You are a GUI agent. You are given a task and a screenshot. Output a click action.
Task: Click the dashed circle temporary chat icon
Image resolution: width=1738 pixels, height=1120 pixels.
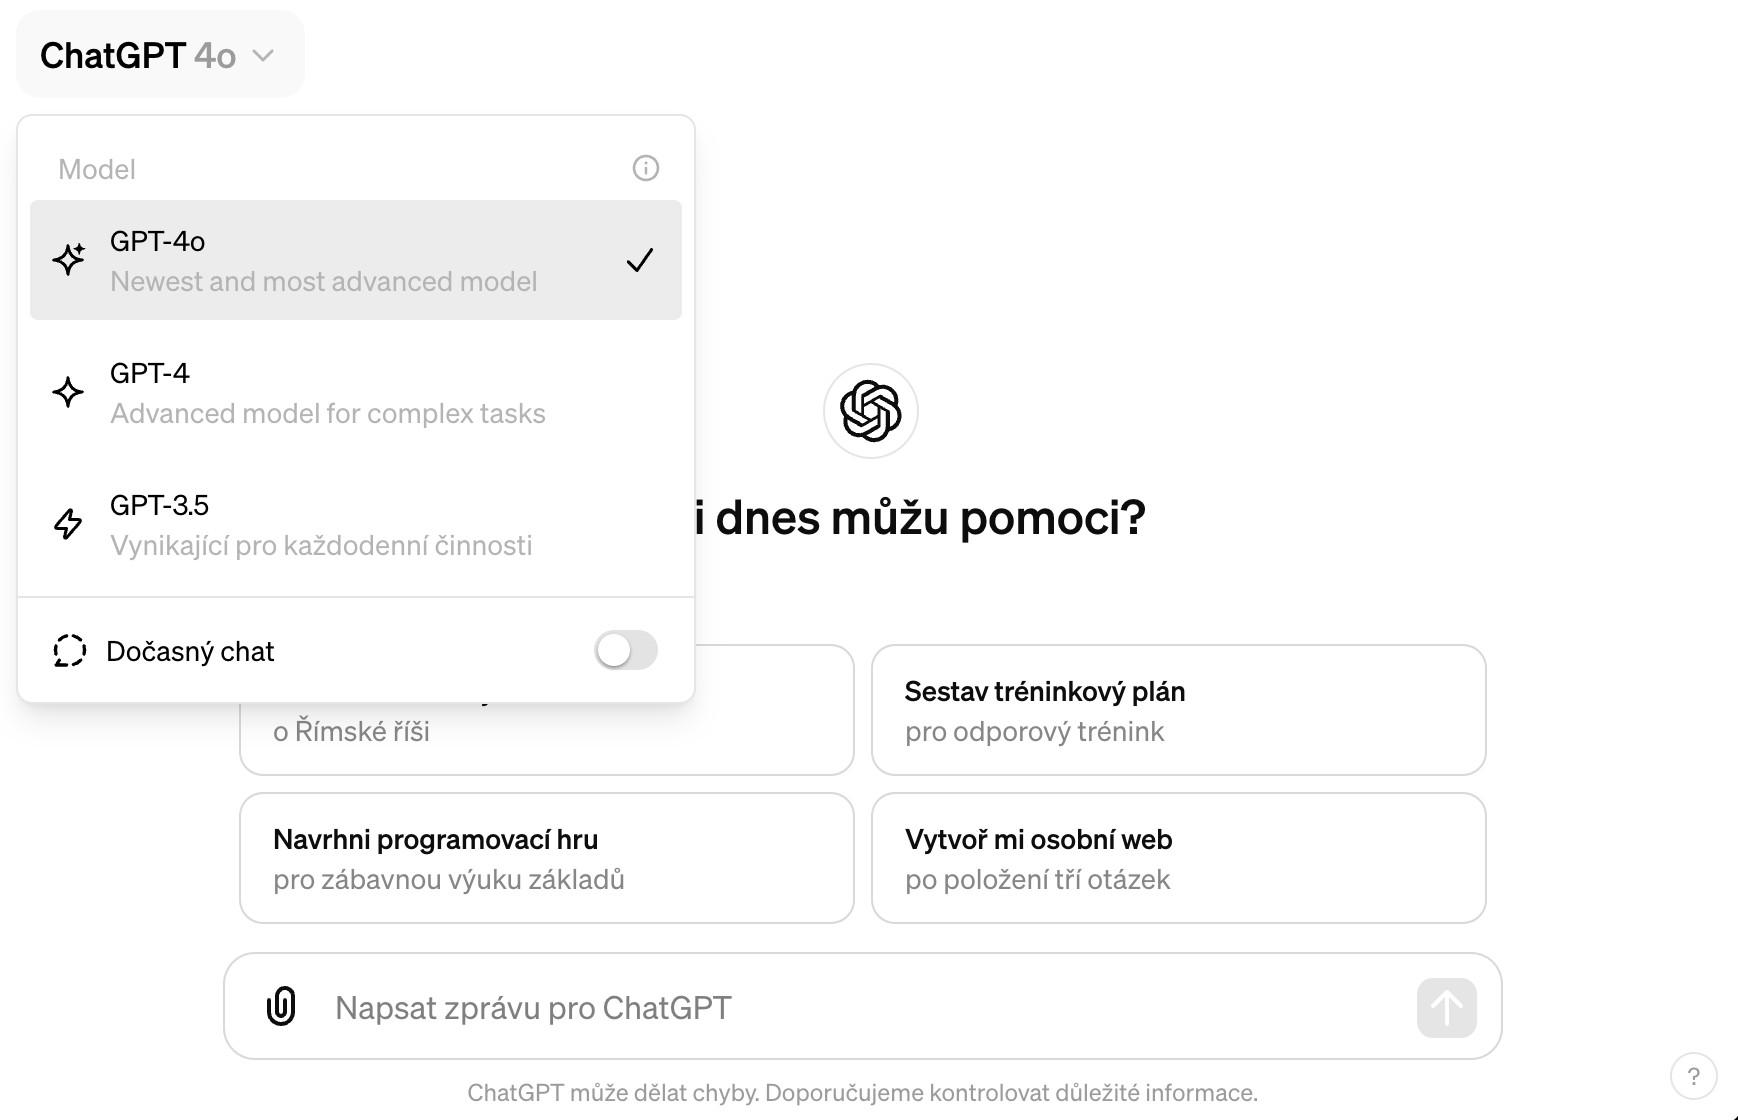coord(70,651)
